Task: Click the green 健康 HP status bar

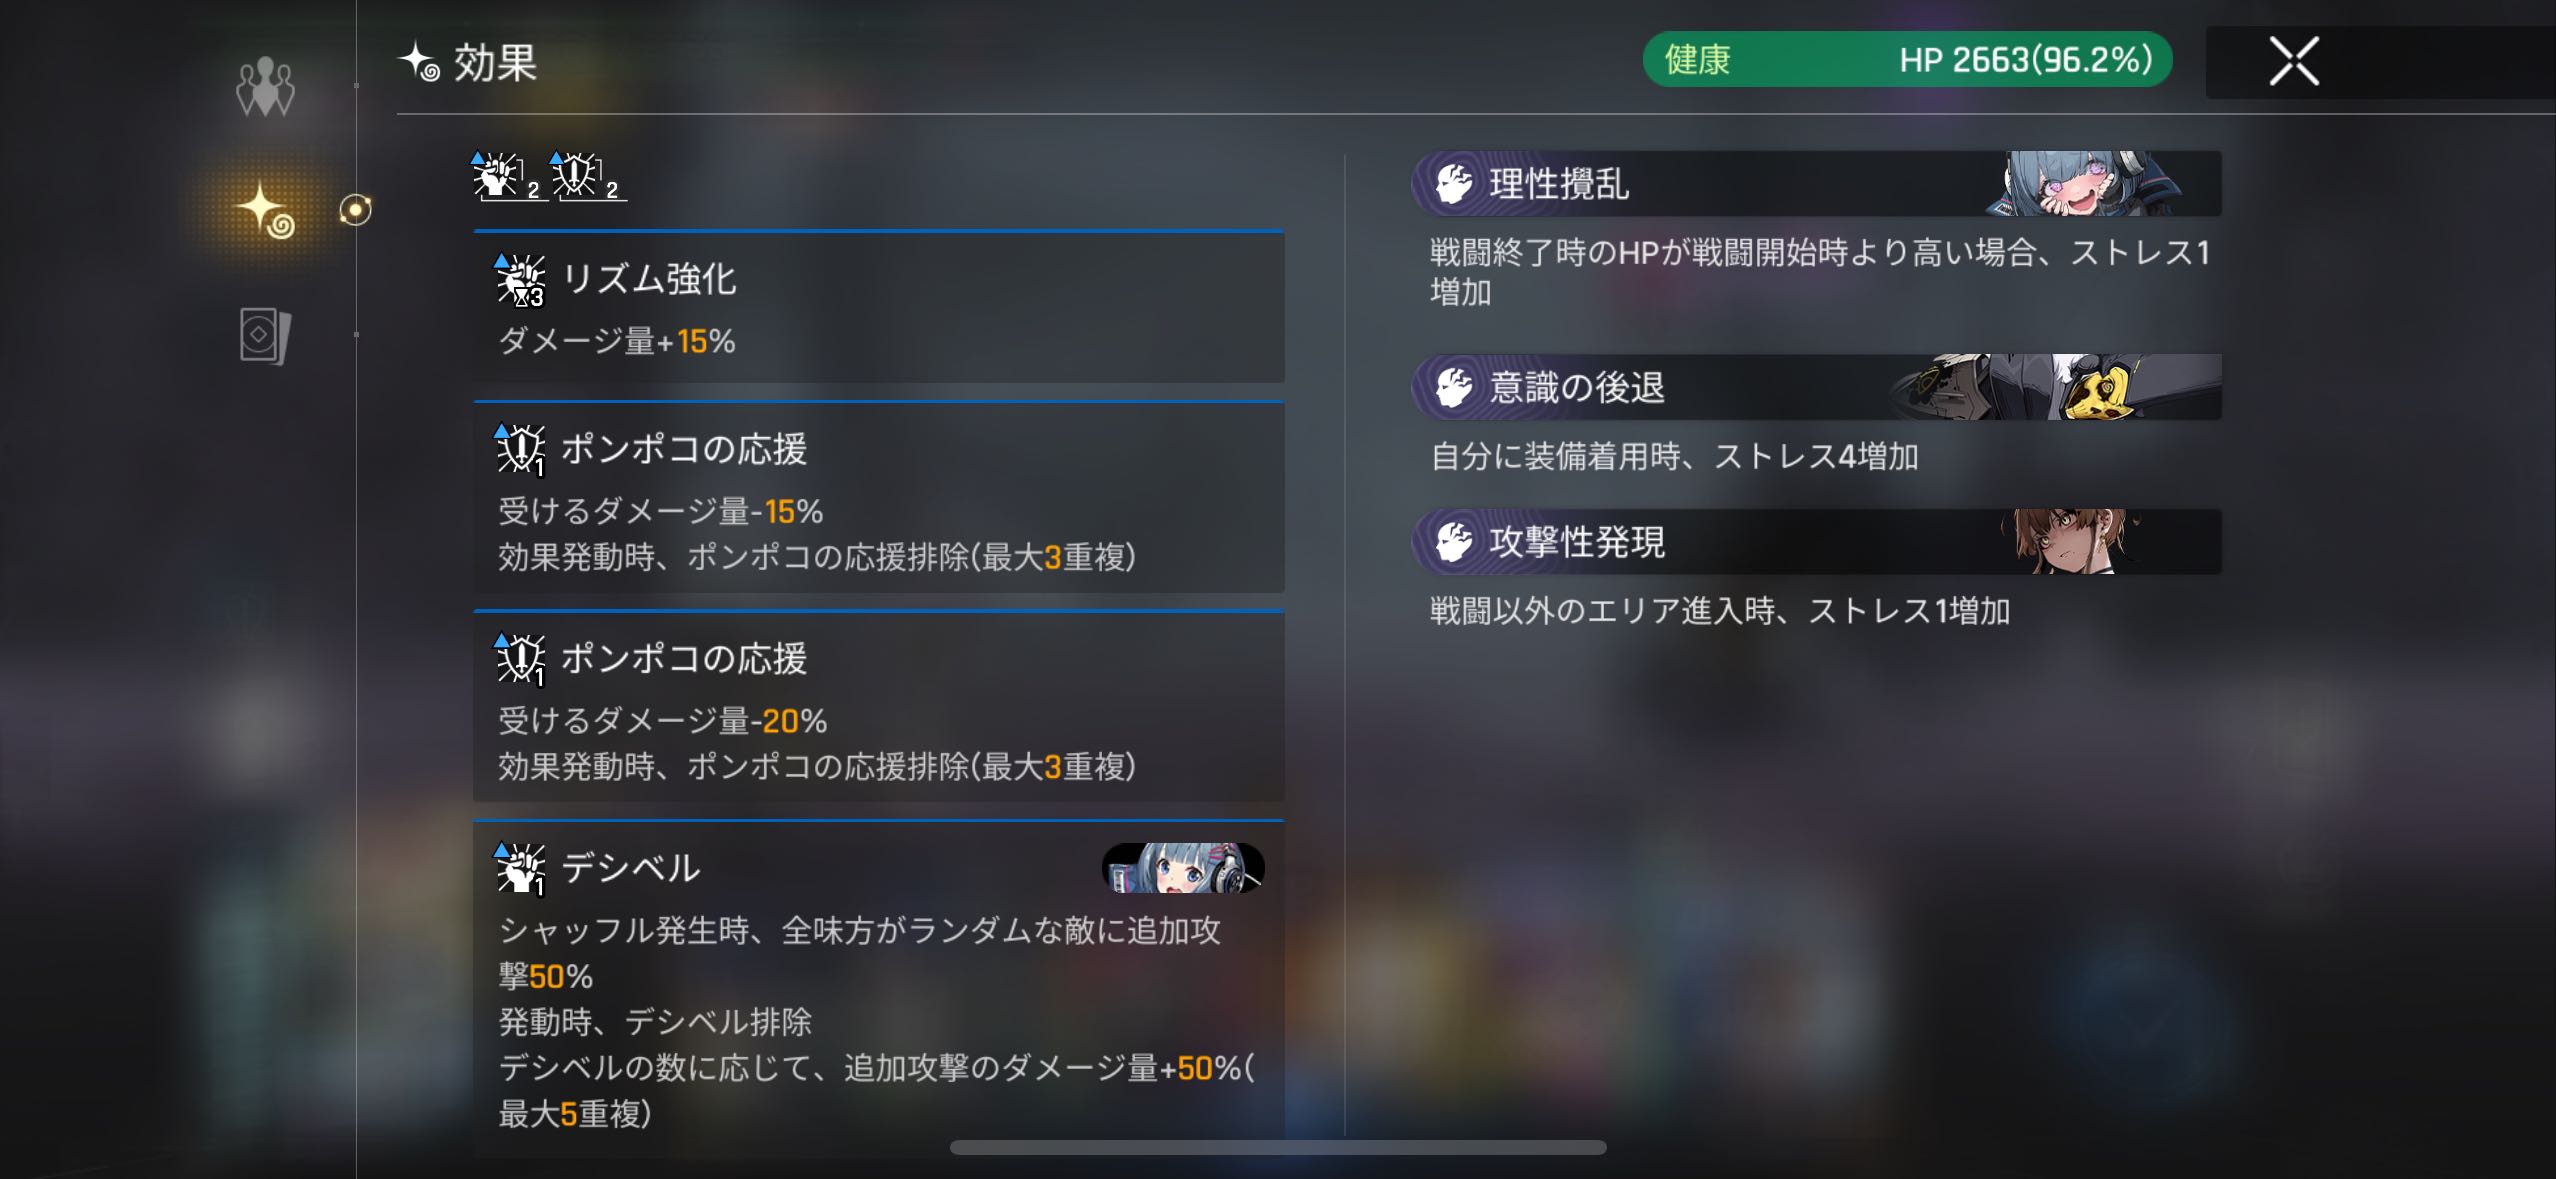Action: [1907, 60]
